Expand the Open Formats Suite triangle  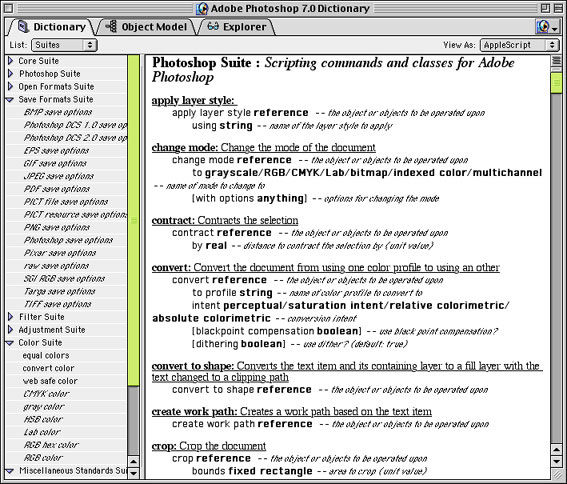click(10, 86)
